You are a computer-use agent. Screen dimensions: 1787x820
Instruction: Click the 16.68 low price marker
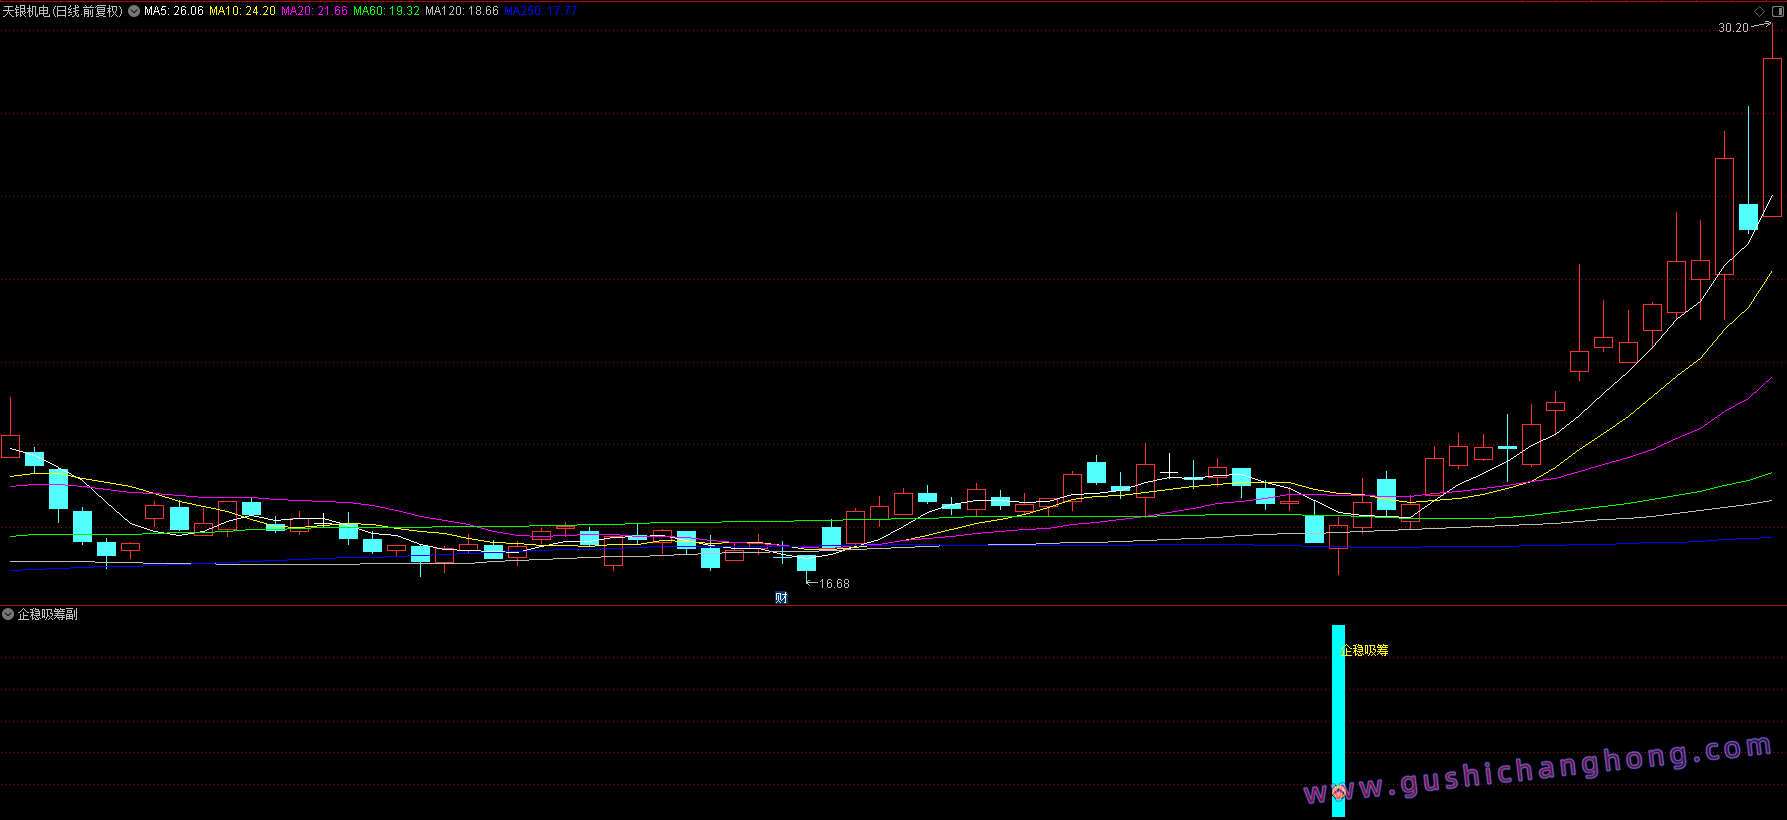point(834,584)
